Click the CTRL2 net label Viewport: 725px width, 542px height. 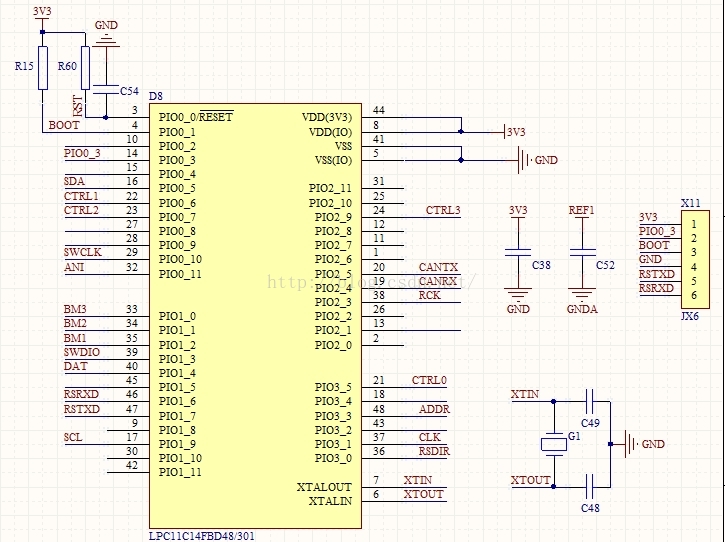pos(81,210)
